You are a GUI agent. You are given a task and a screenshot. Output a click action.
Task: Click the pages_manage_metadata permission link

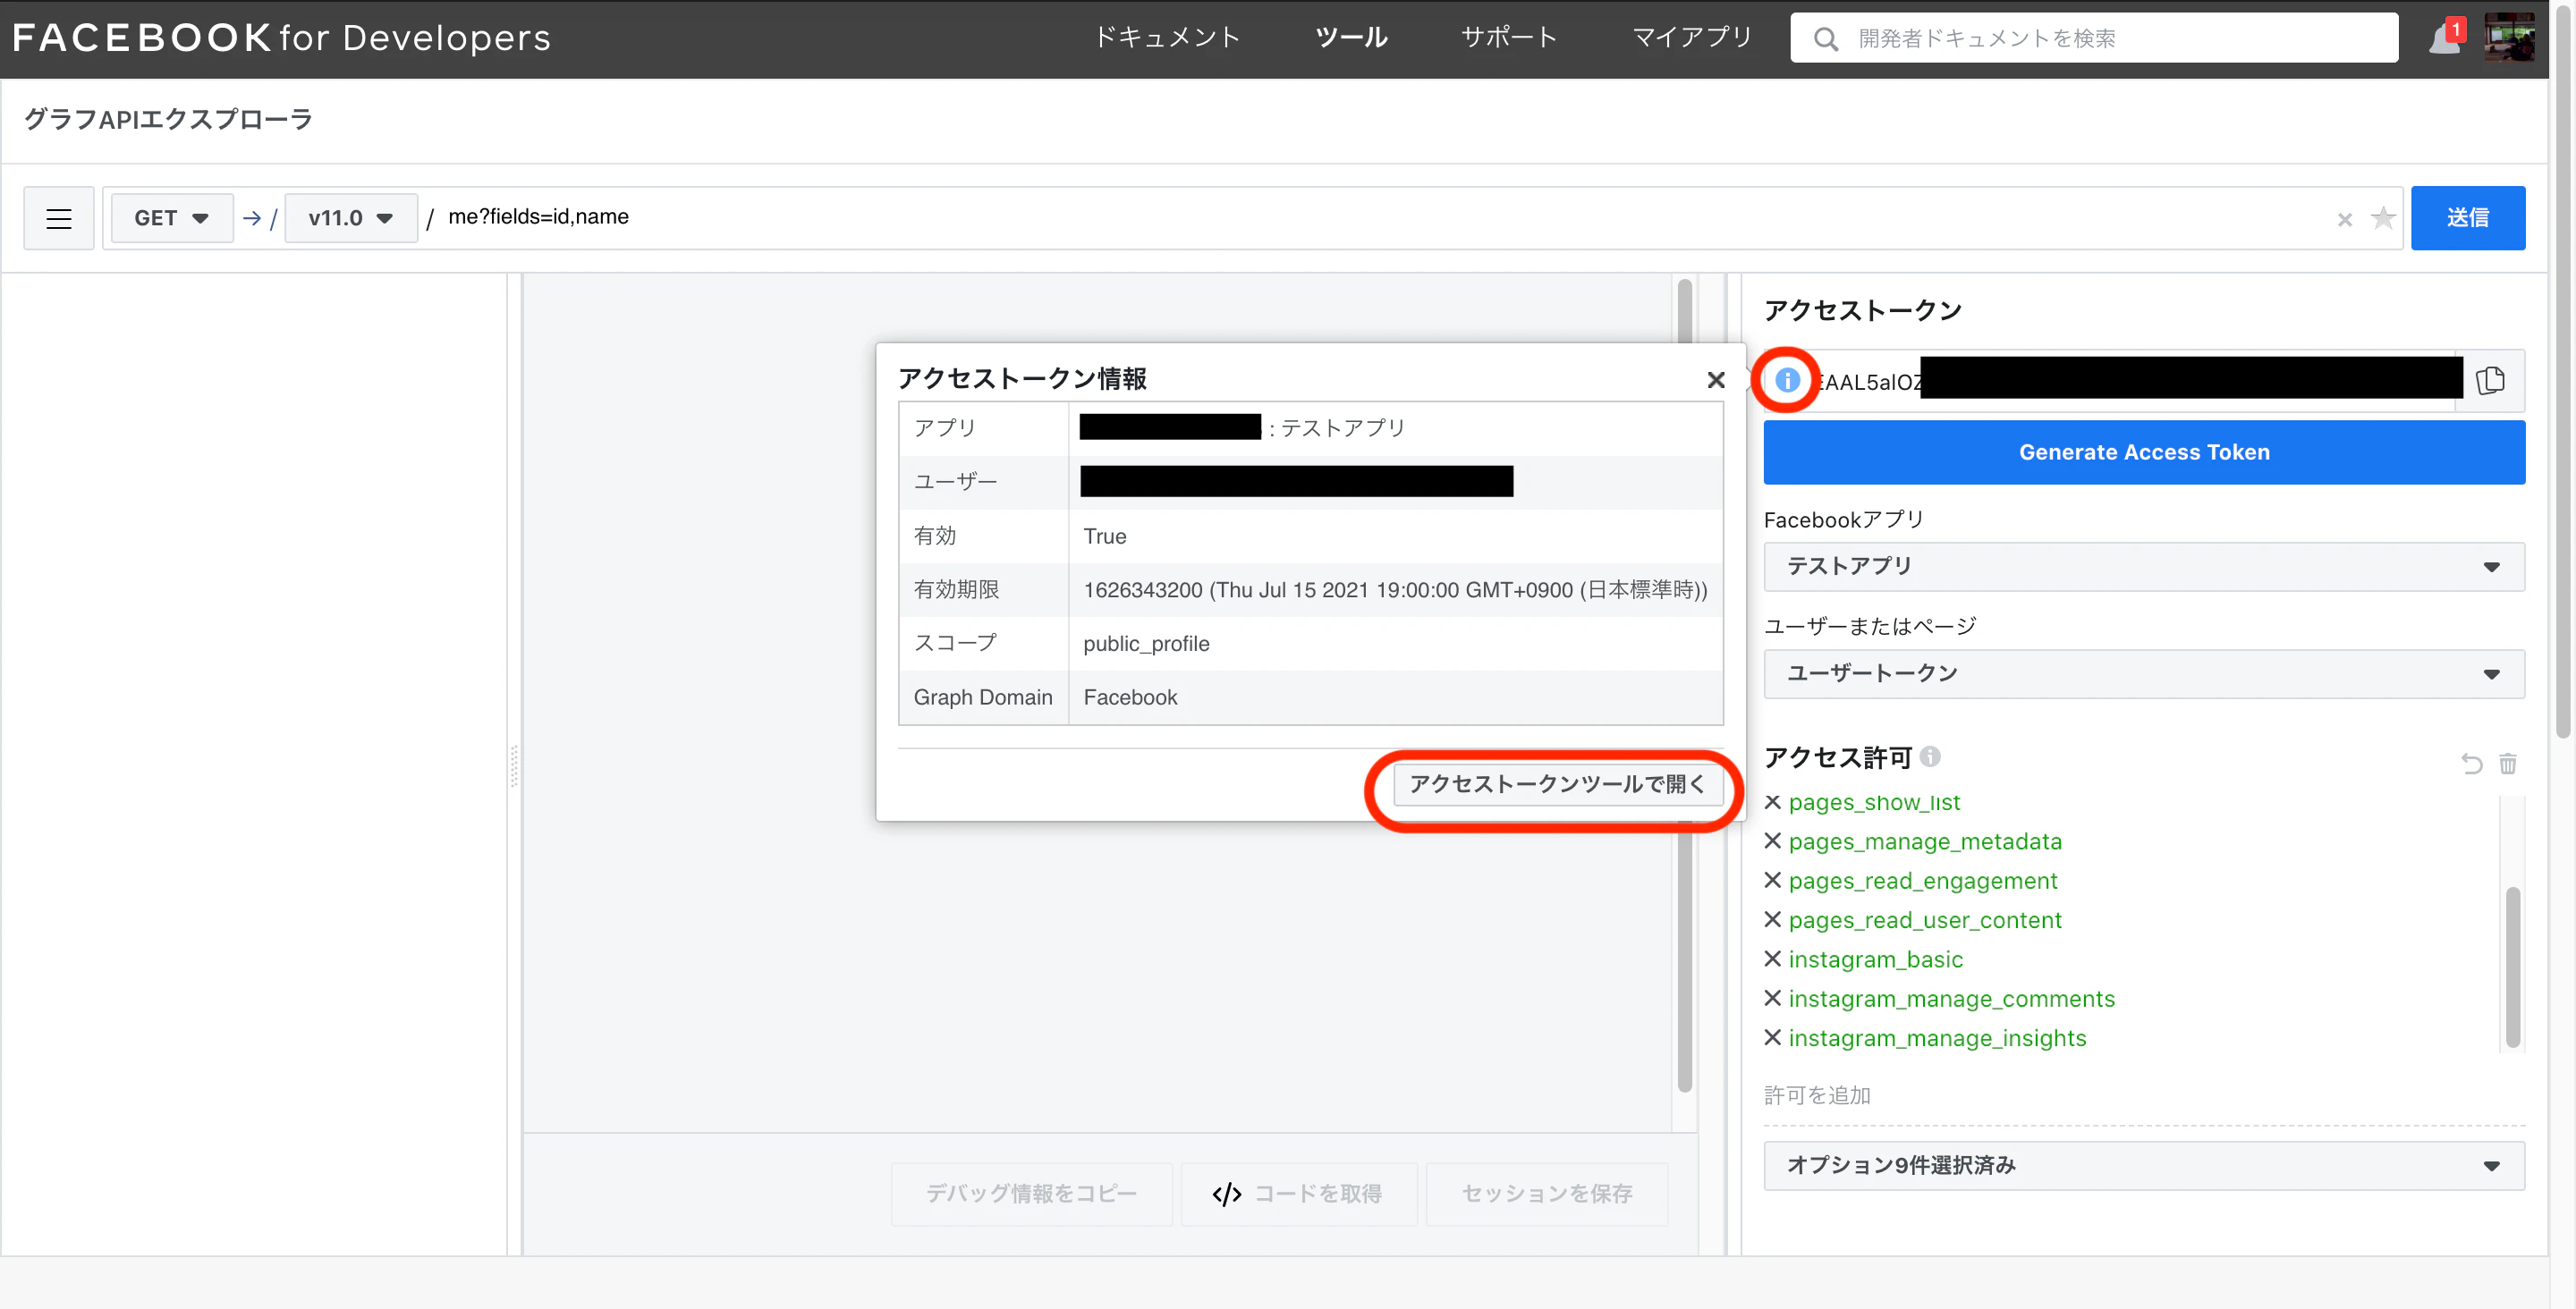click(x=1924, y=841)
